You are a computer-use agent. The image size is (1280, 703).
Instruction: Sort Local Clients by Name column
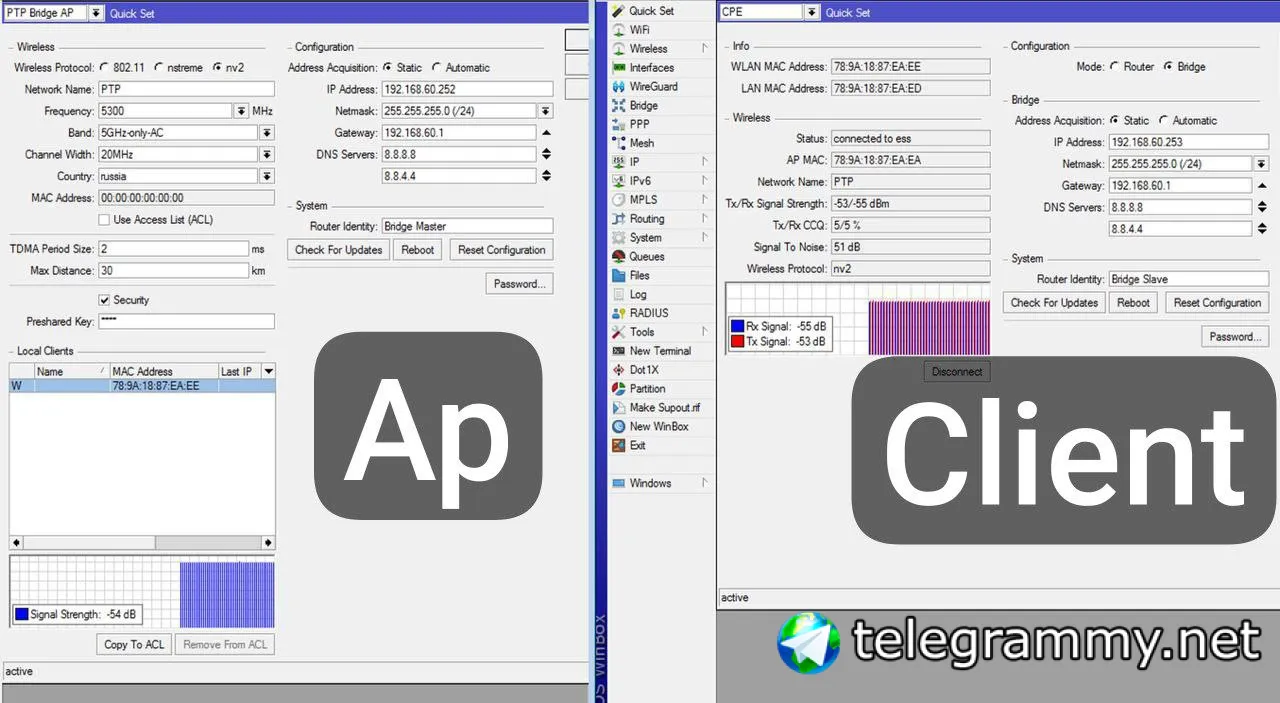click(x=71, y=371)
